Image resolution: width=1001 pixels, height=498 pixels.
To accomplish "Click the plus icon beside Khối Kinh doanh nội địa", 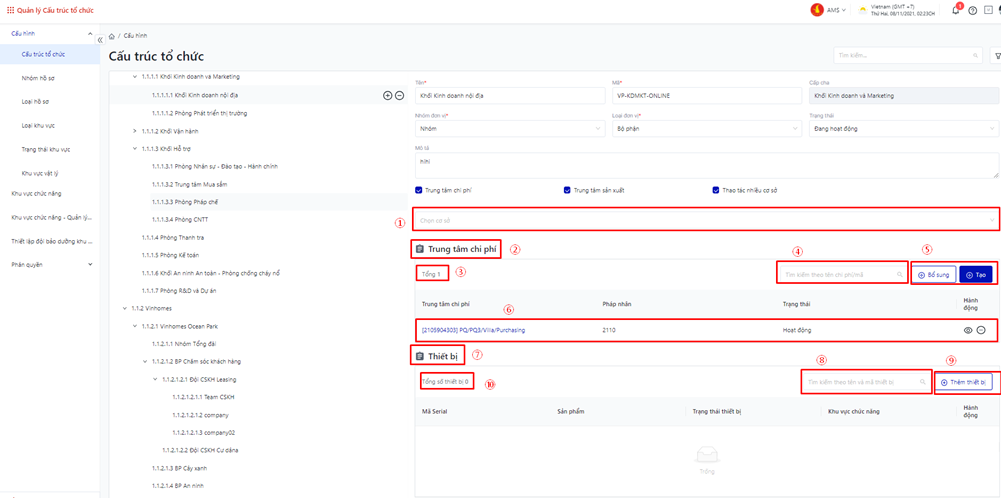I will click(388, 95).
